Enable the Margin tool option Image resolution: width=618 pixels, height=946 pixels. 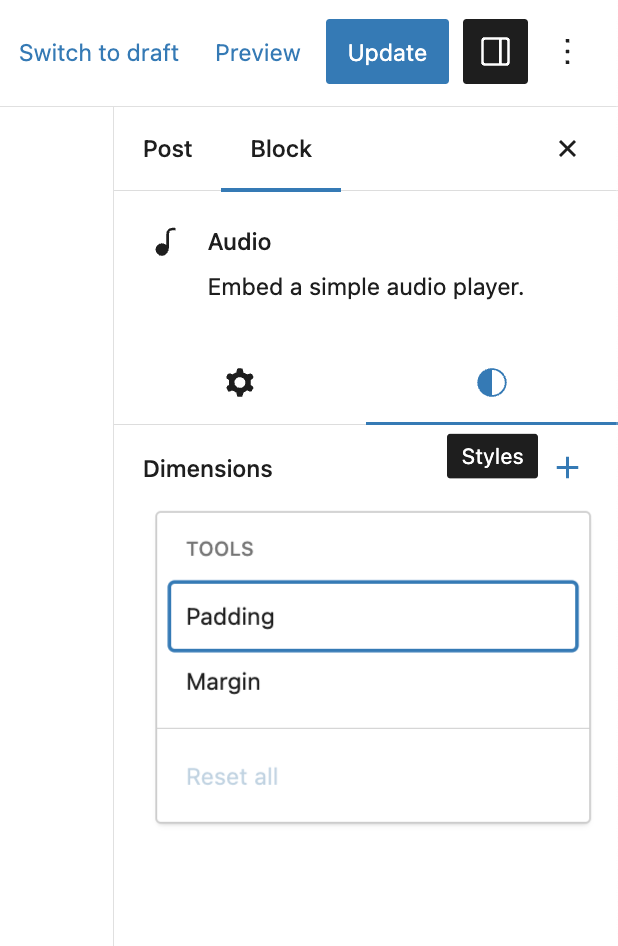pos(373,682)
